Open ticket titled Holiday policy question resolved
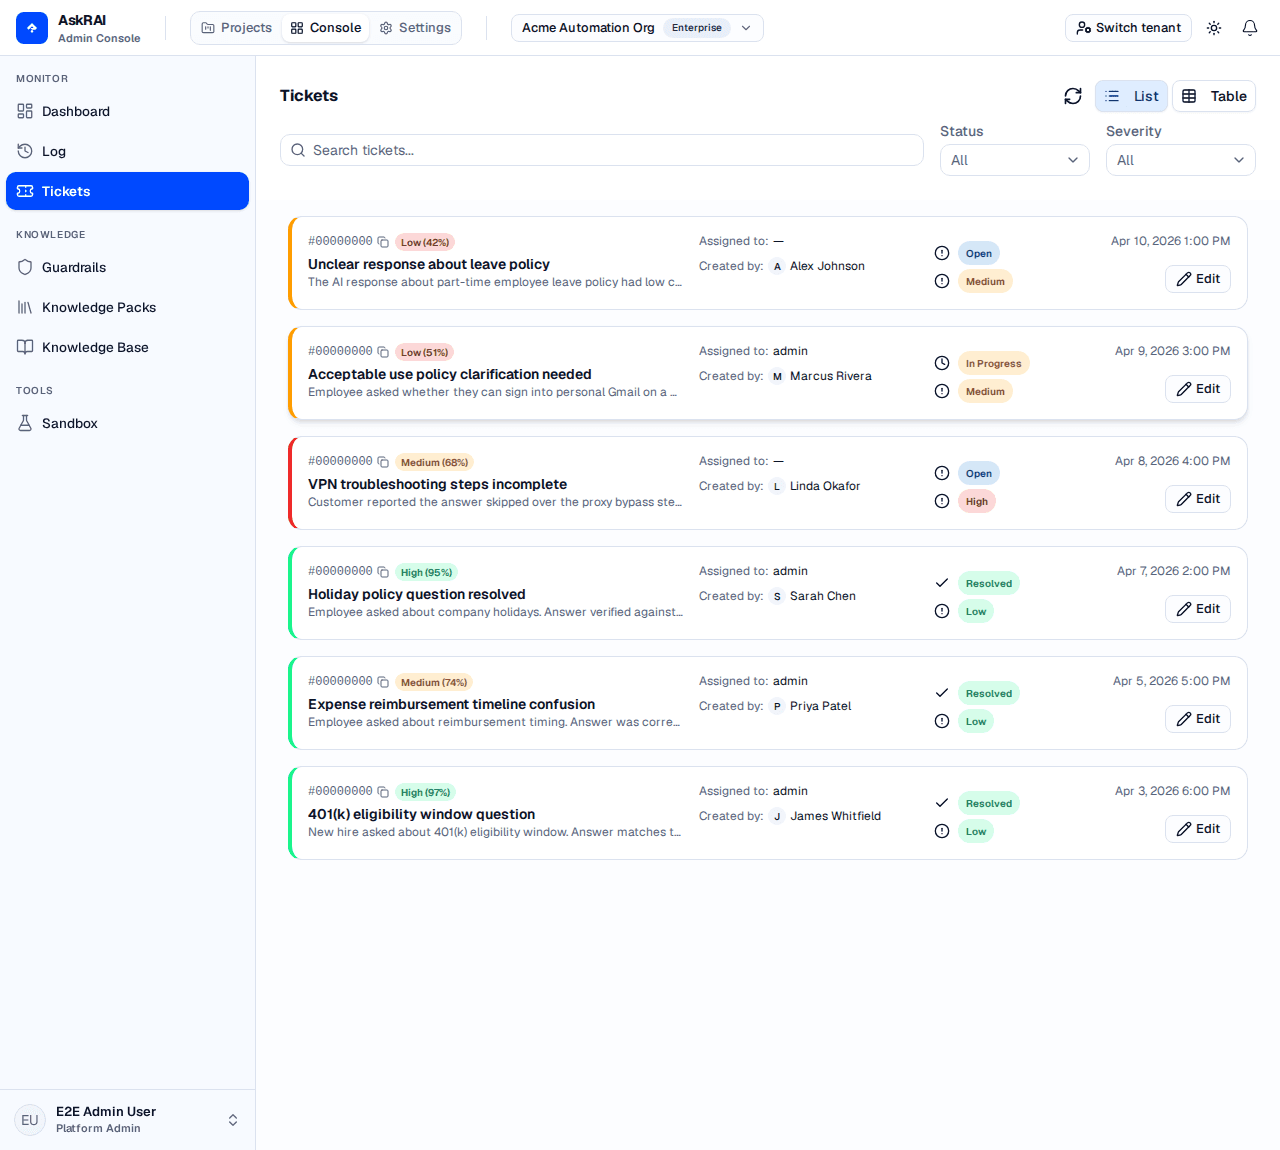1280x1150 pixels. pyautogui.click(x=416, y=594)
